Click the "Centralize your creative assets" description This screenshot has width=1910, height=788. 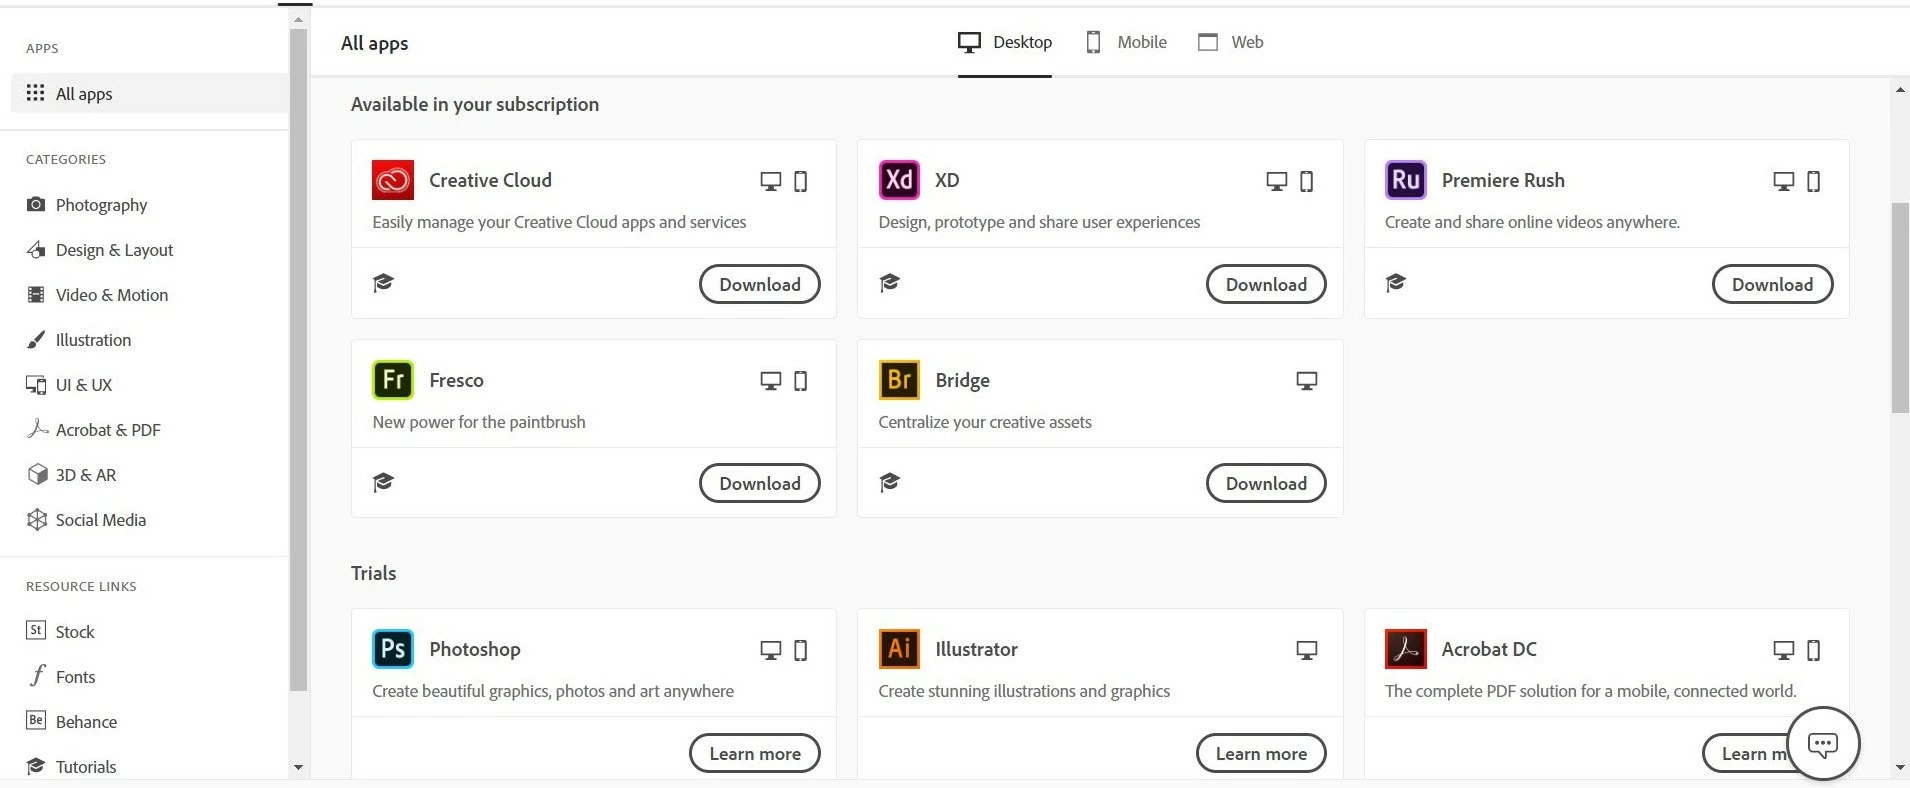click(985, 422)
